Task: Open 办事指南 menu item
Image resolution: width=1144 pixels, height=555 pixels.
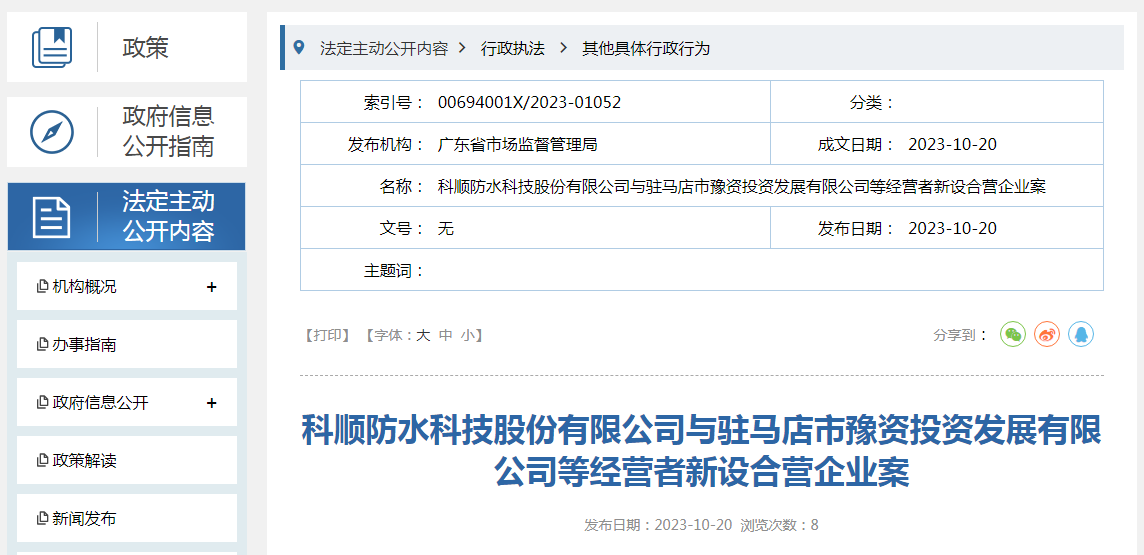Action: click(127, 344)
